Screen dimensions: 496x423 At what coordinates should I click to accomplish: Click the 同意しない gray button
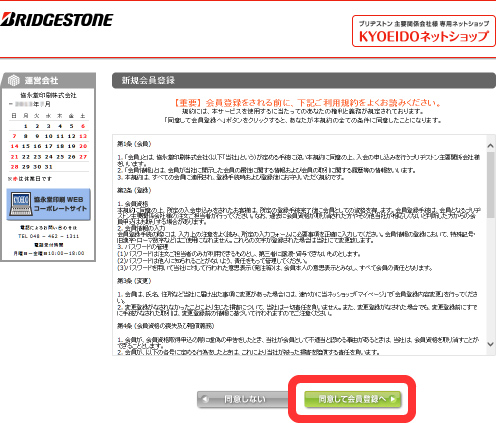(243, 399)
